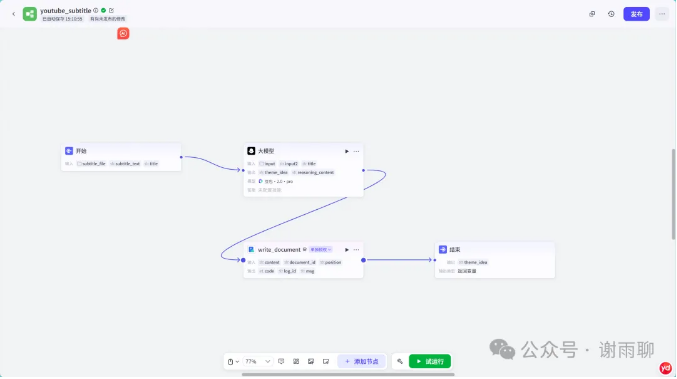Click the content input on write_document node
Image resolution: width=677 pixels, height=379 pixels.
click(x=269, y=262)
